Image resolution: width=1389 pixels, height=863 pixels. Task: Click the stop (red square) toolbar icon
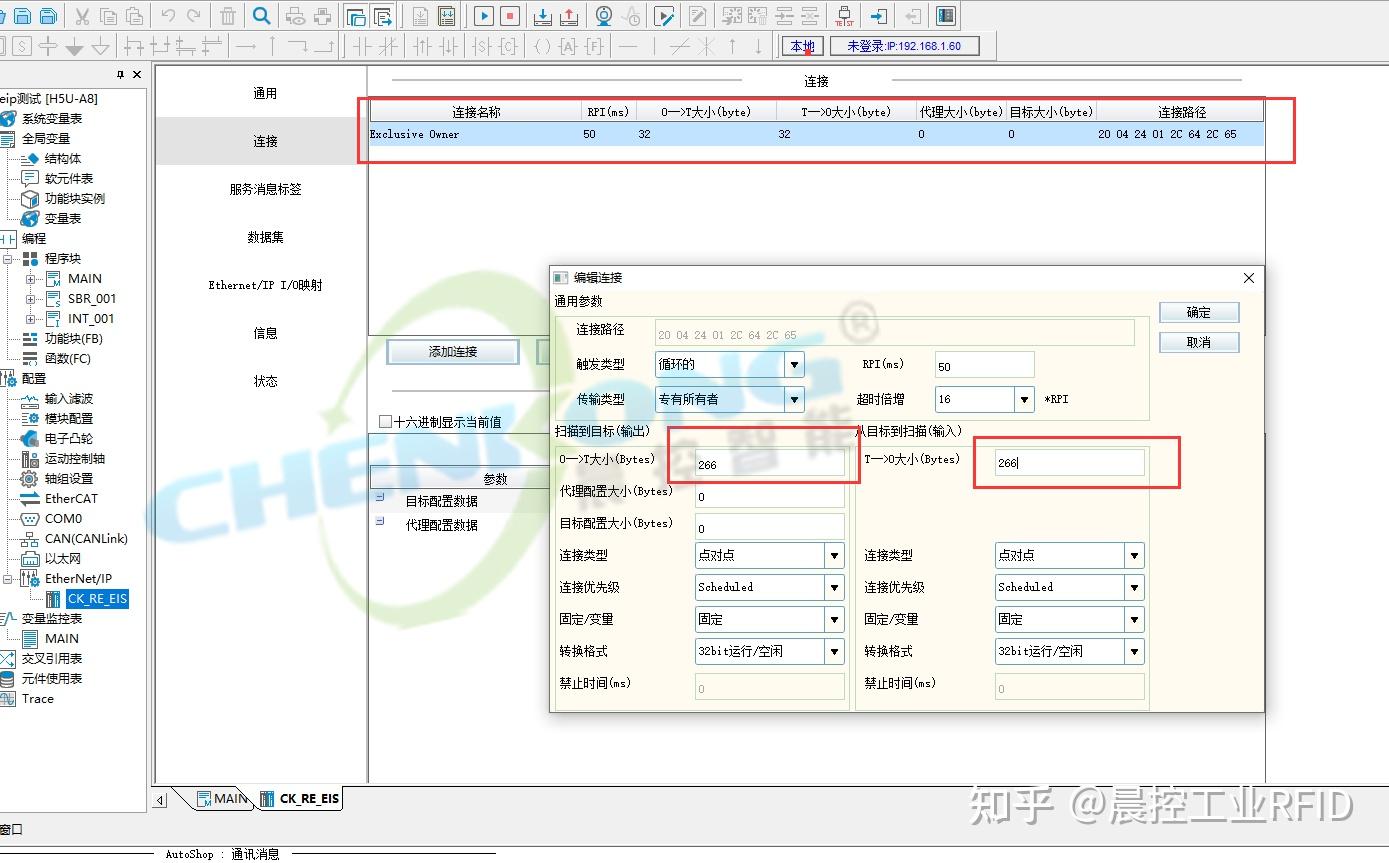click(x=510, y=16)
